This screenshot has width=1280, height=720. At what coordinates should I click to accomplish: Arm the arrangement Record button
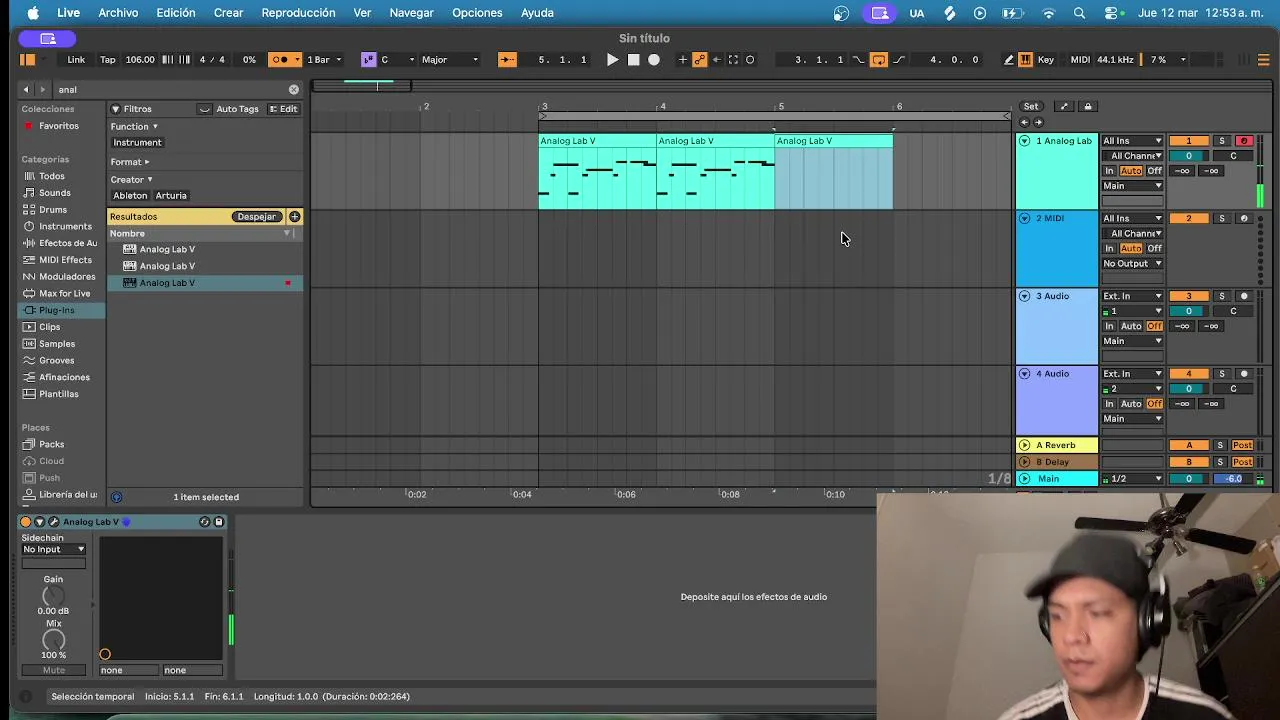pyautogui.click(x=654, y=60)
